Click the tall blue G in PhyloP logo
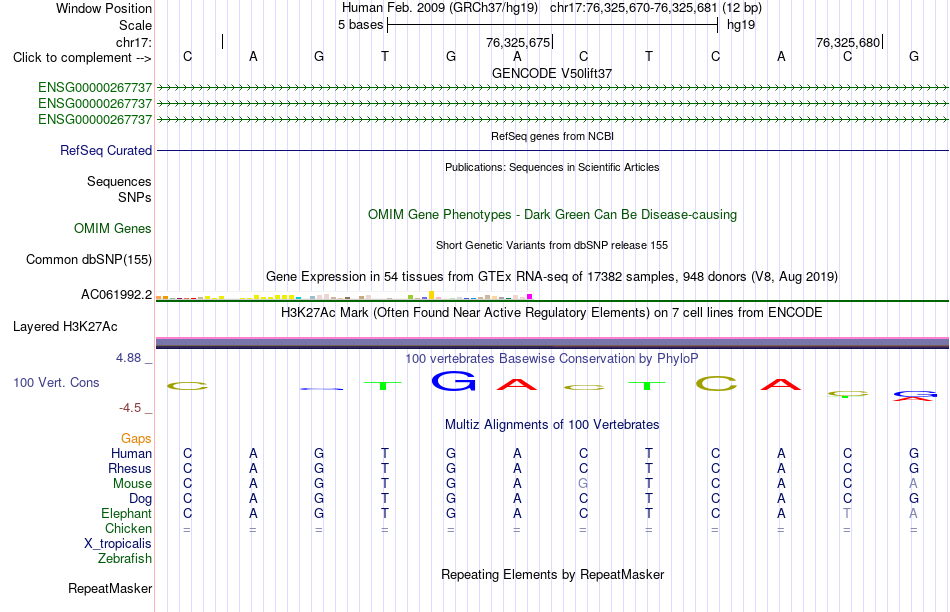This screenshot has width=950, height=612. (453, 381)
